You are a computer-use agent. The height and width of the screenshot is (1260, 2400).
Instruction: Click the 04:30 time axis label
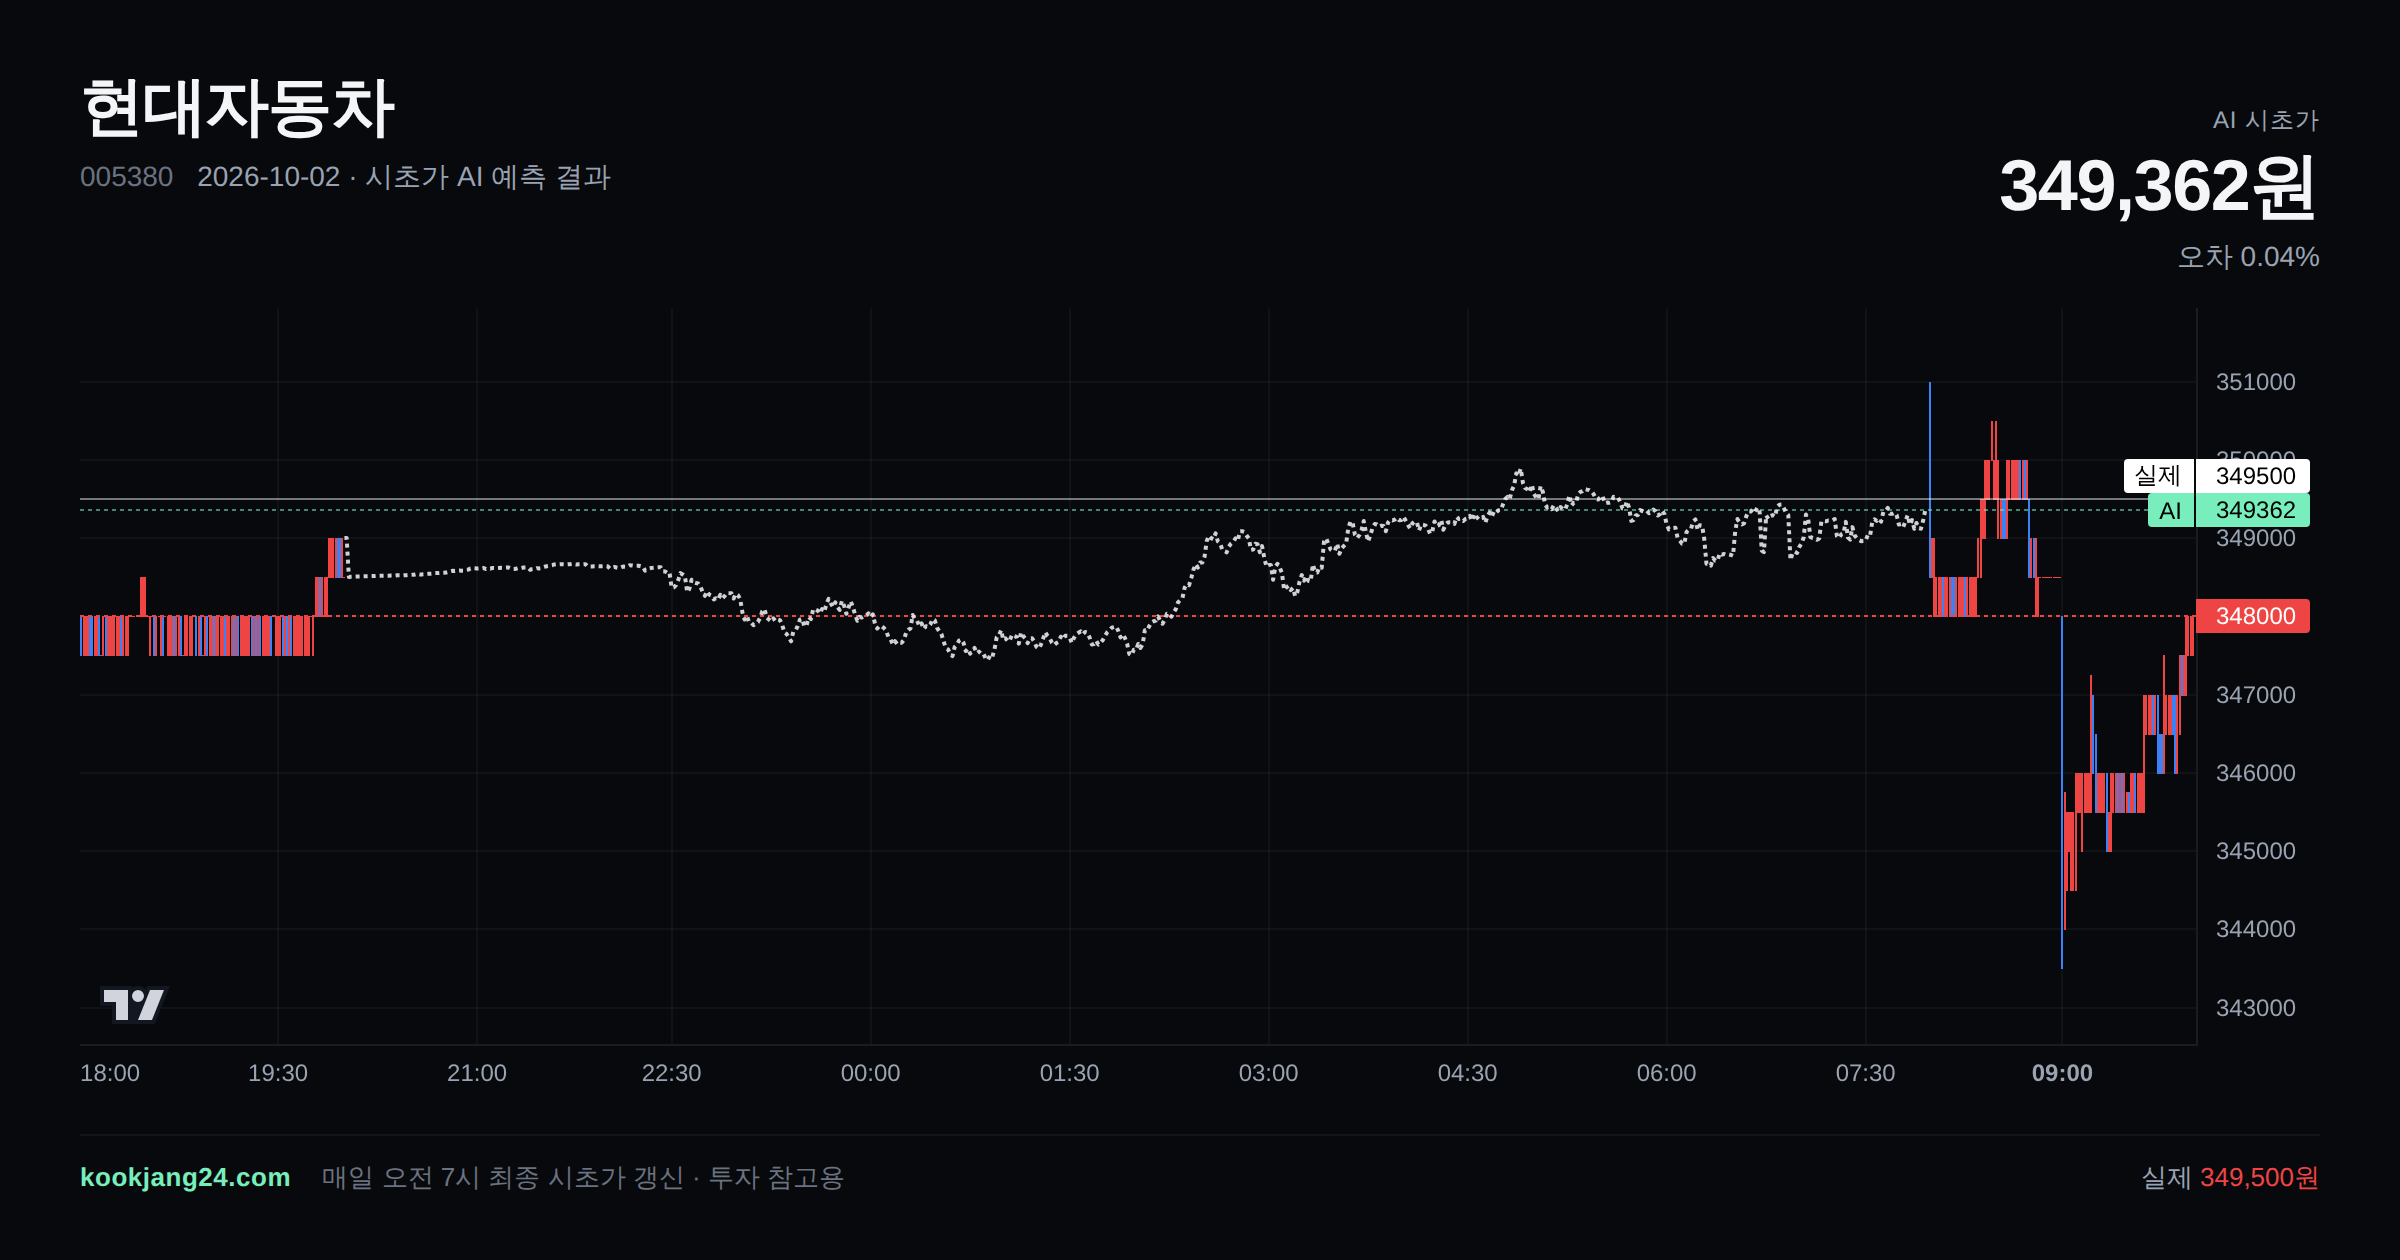1468,1073
